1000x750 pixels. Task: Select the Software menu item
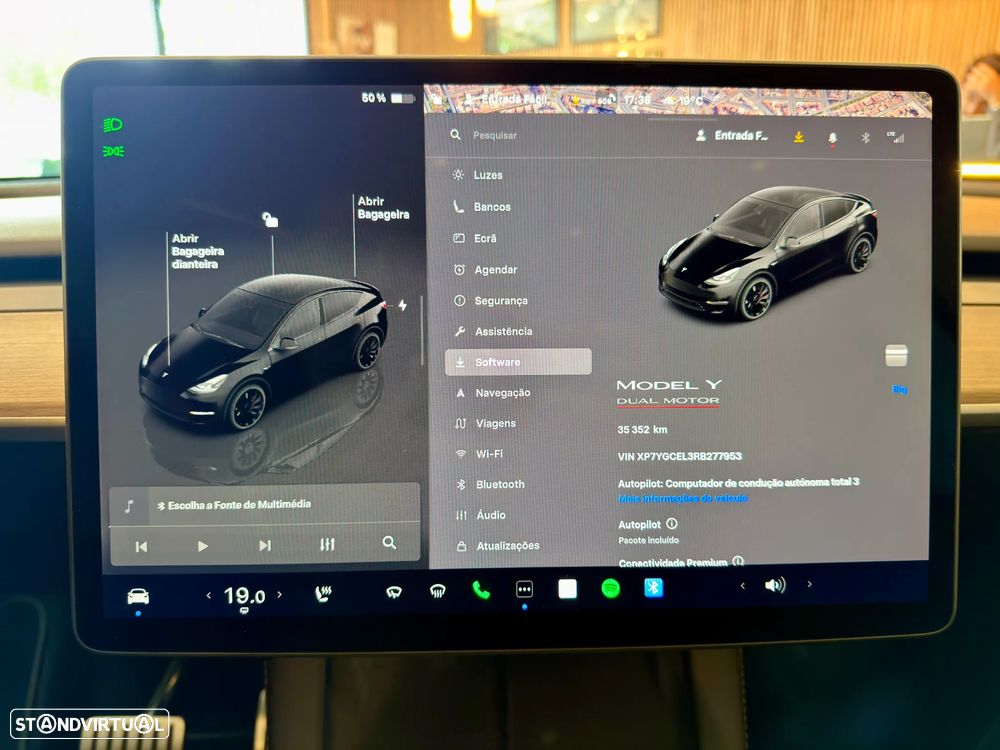[x=518, y=362]
